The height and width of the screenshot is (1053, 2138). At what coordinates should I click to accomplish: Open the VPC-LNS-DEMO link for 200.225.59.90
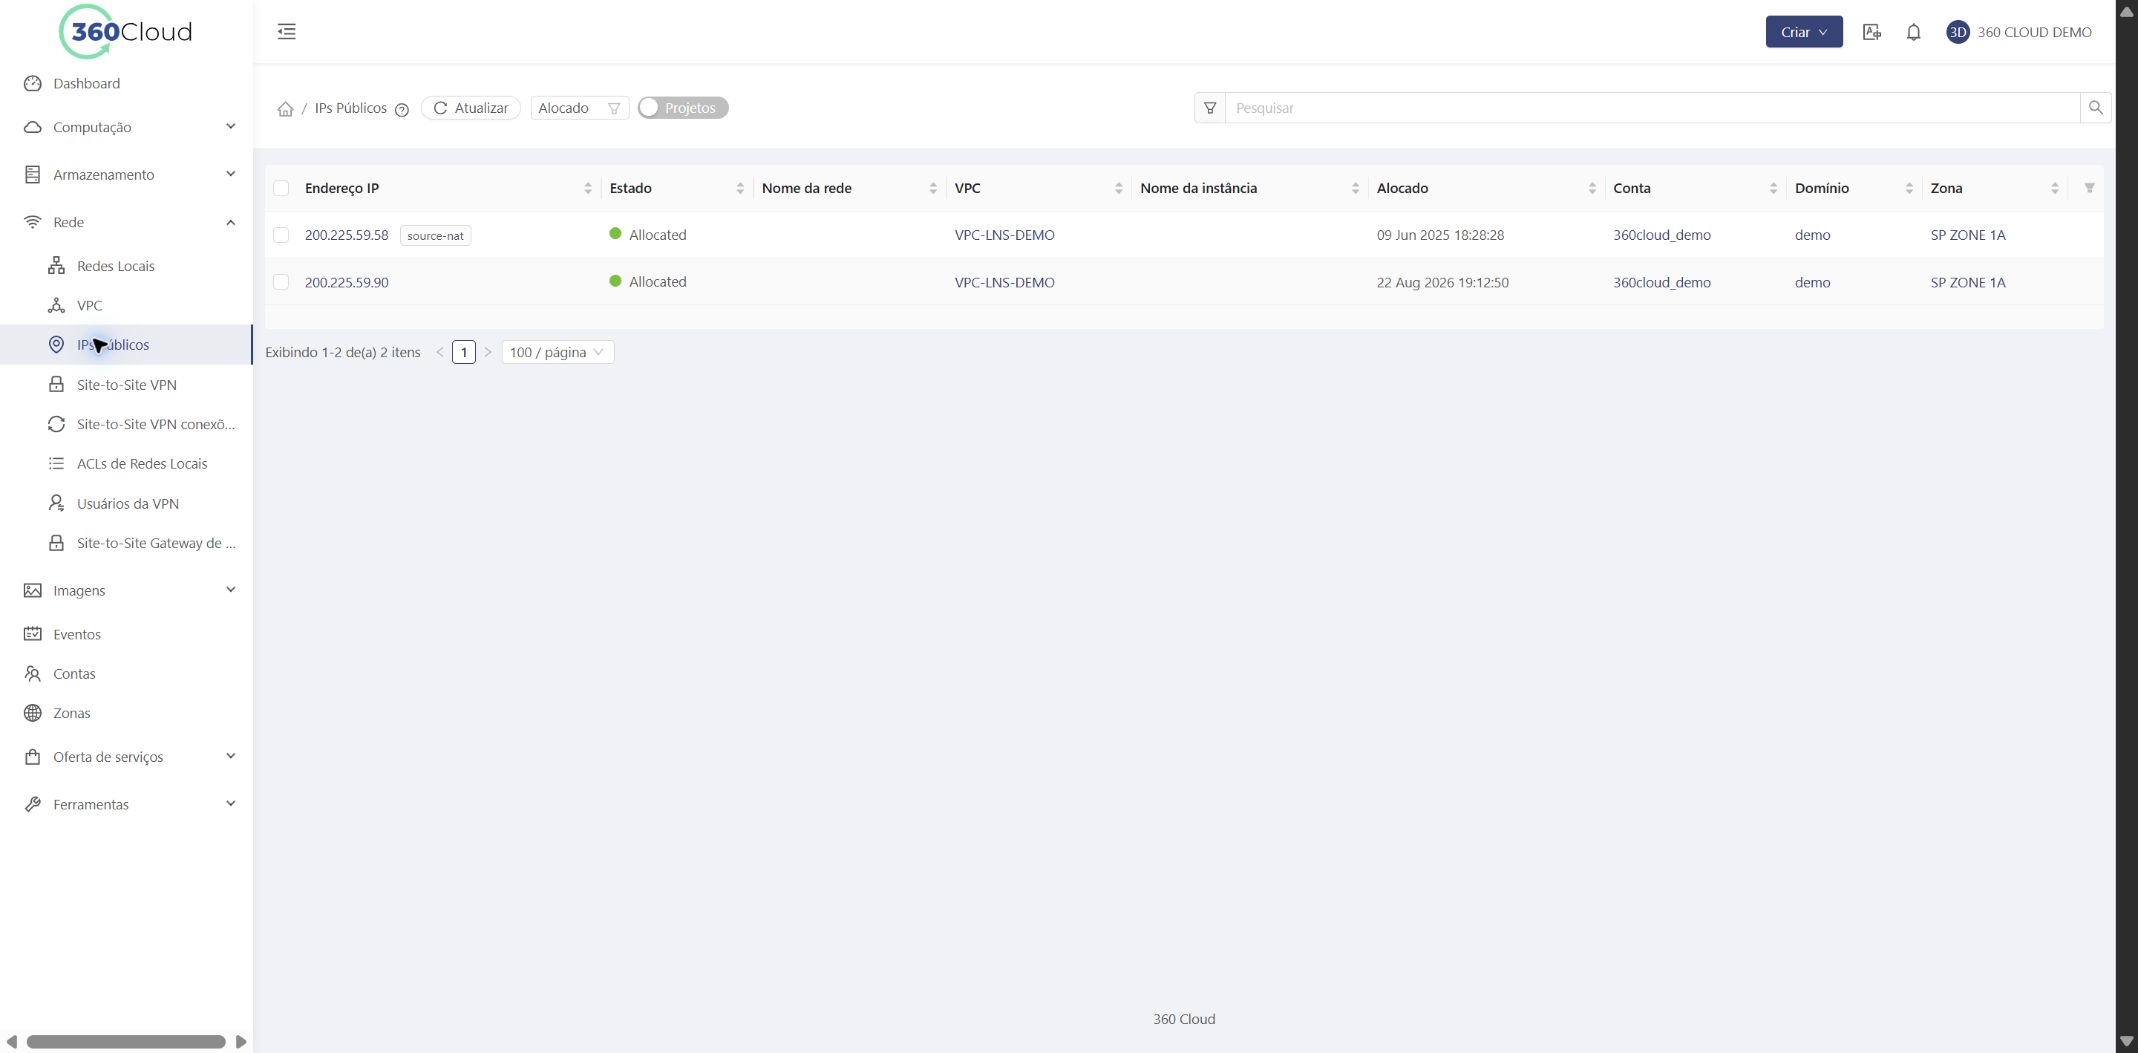pyautogui.click(x=1005, y=282)
